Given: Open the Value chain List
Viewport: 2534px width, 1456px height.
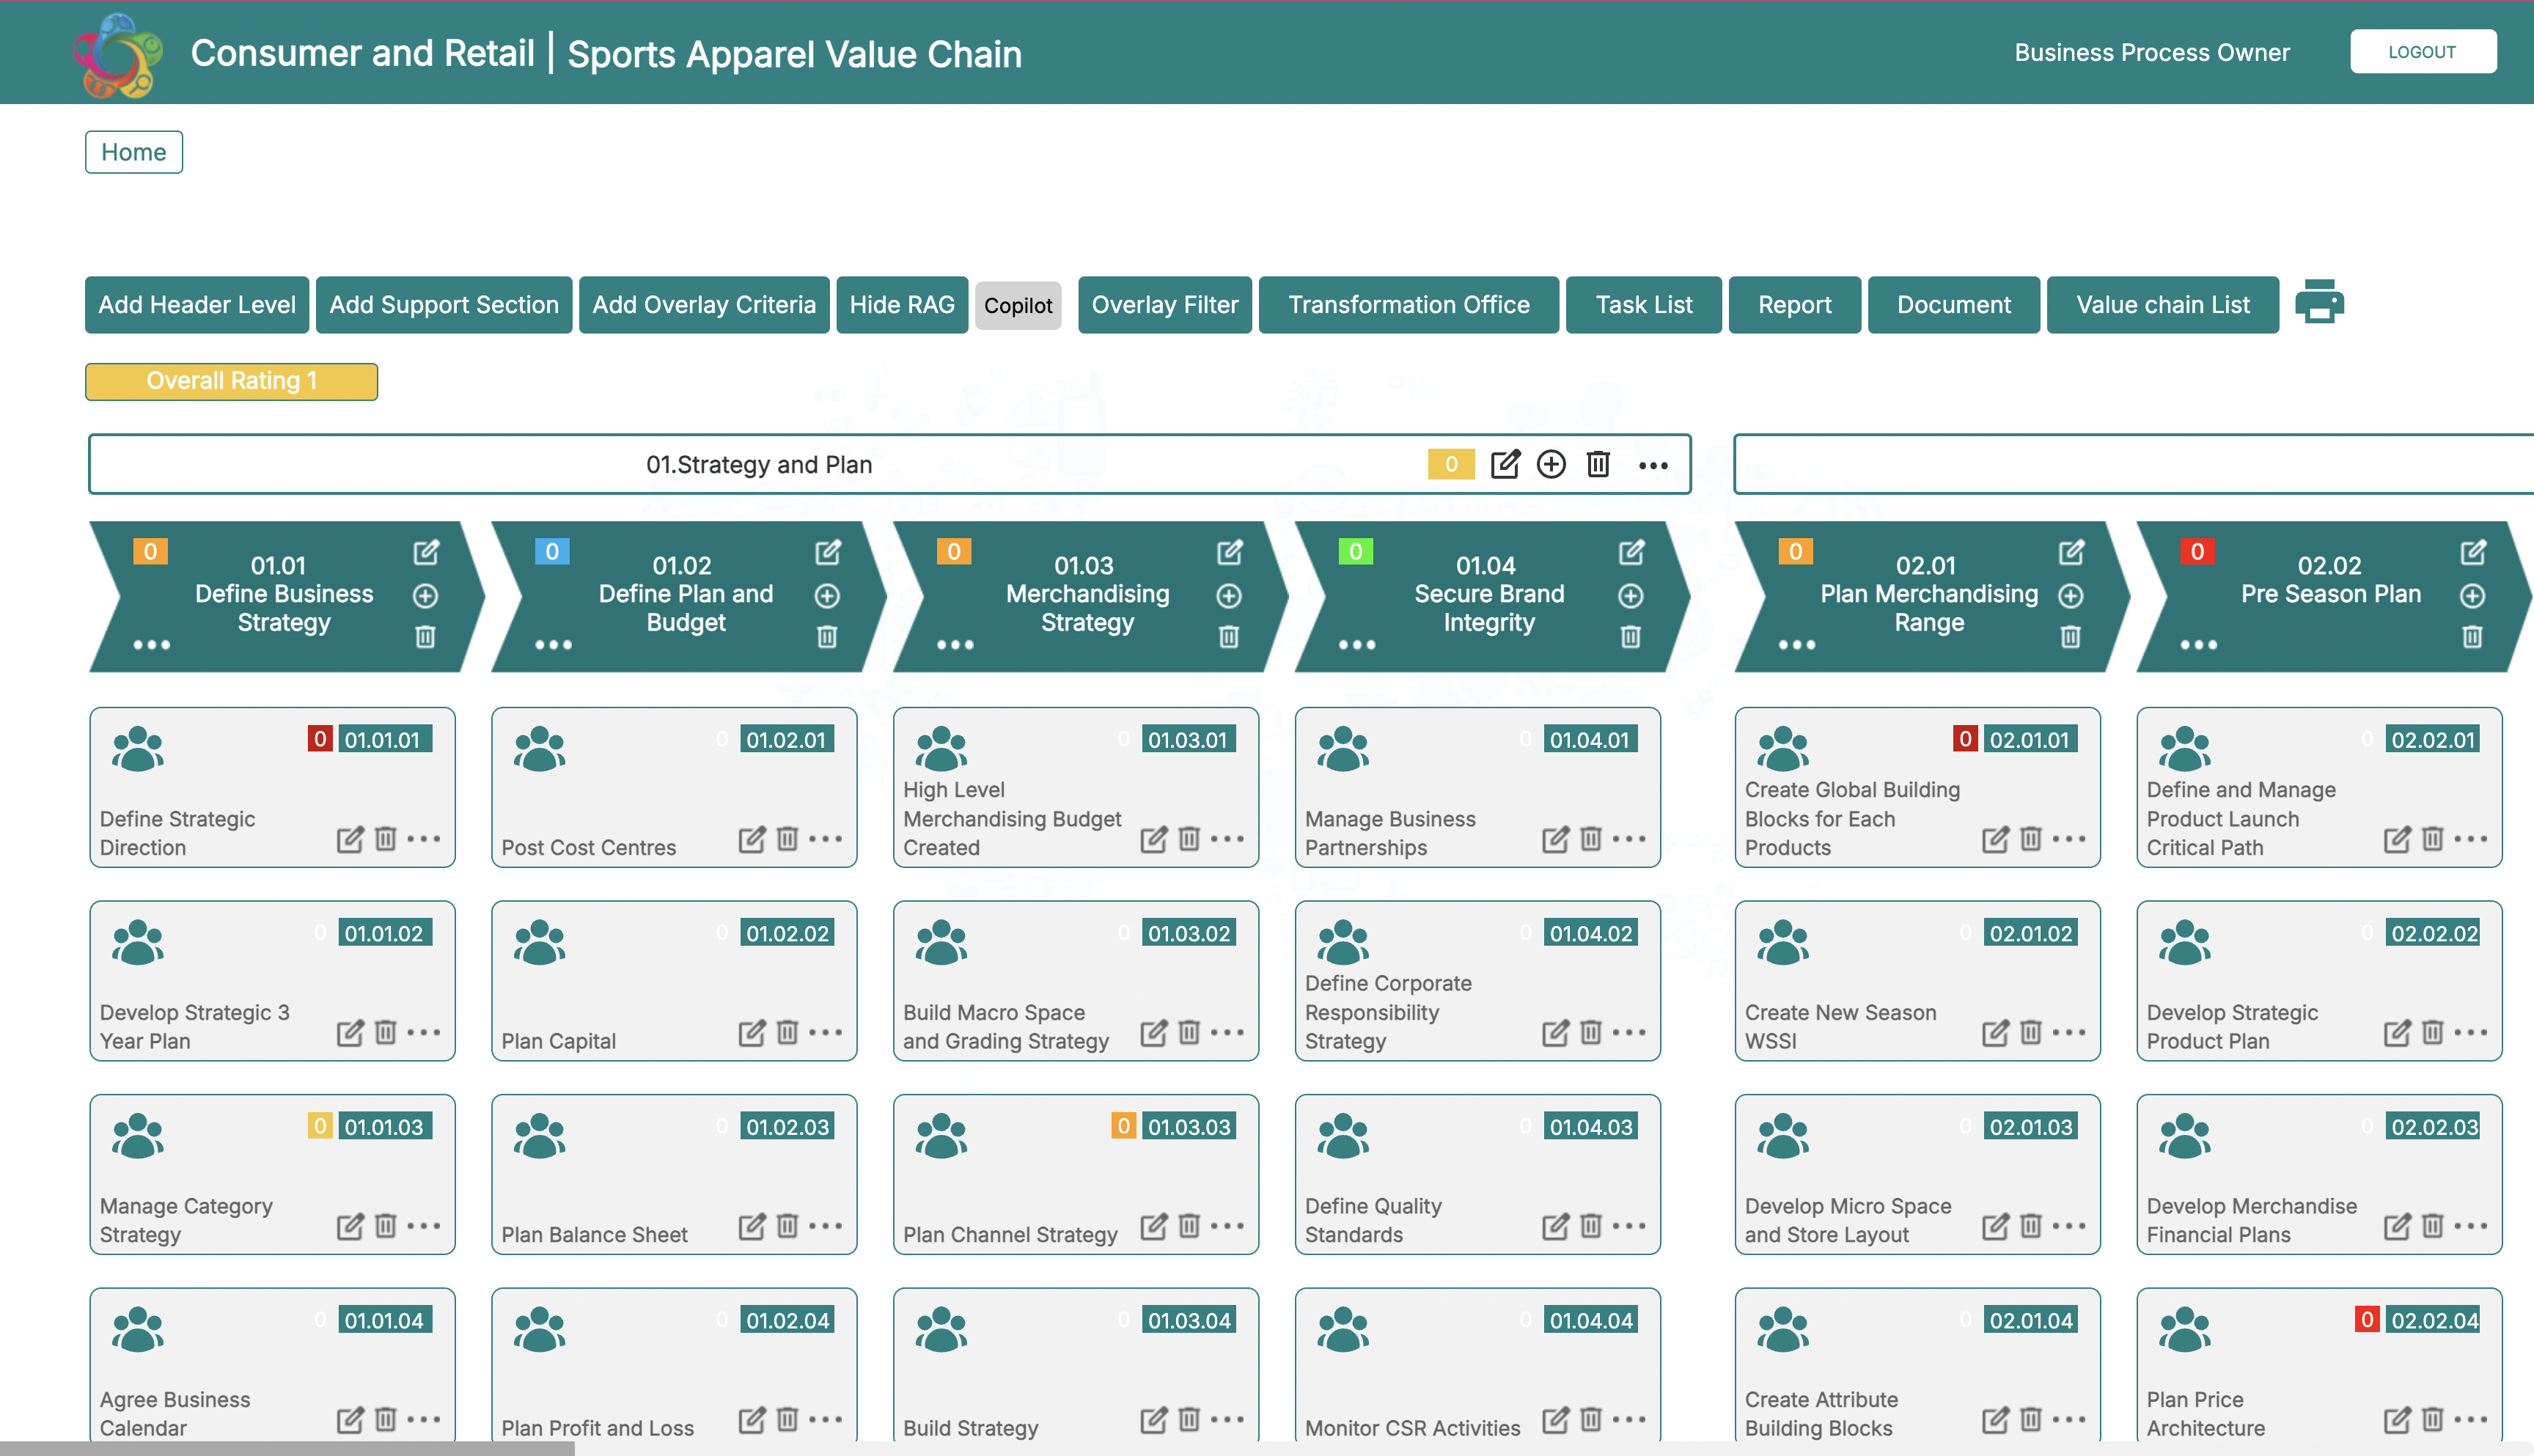Looking at the screenshot, I should pyautogui.click(x=2163, y=305).
